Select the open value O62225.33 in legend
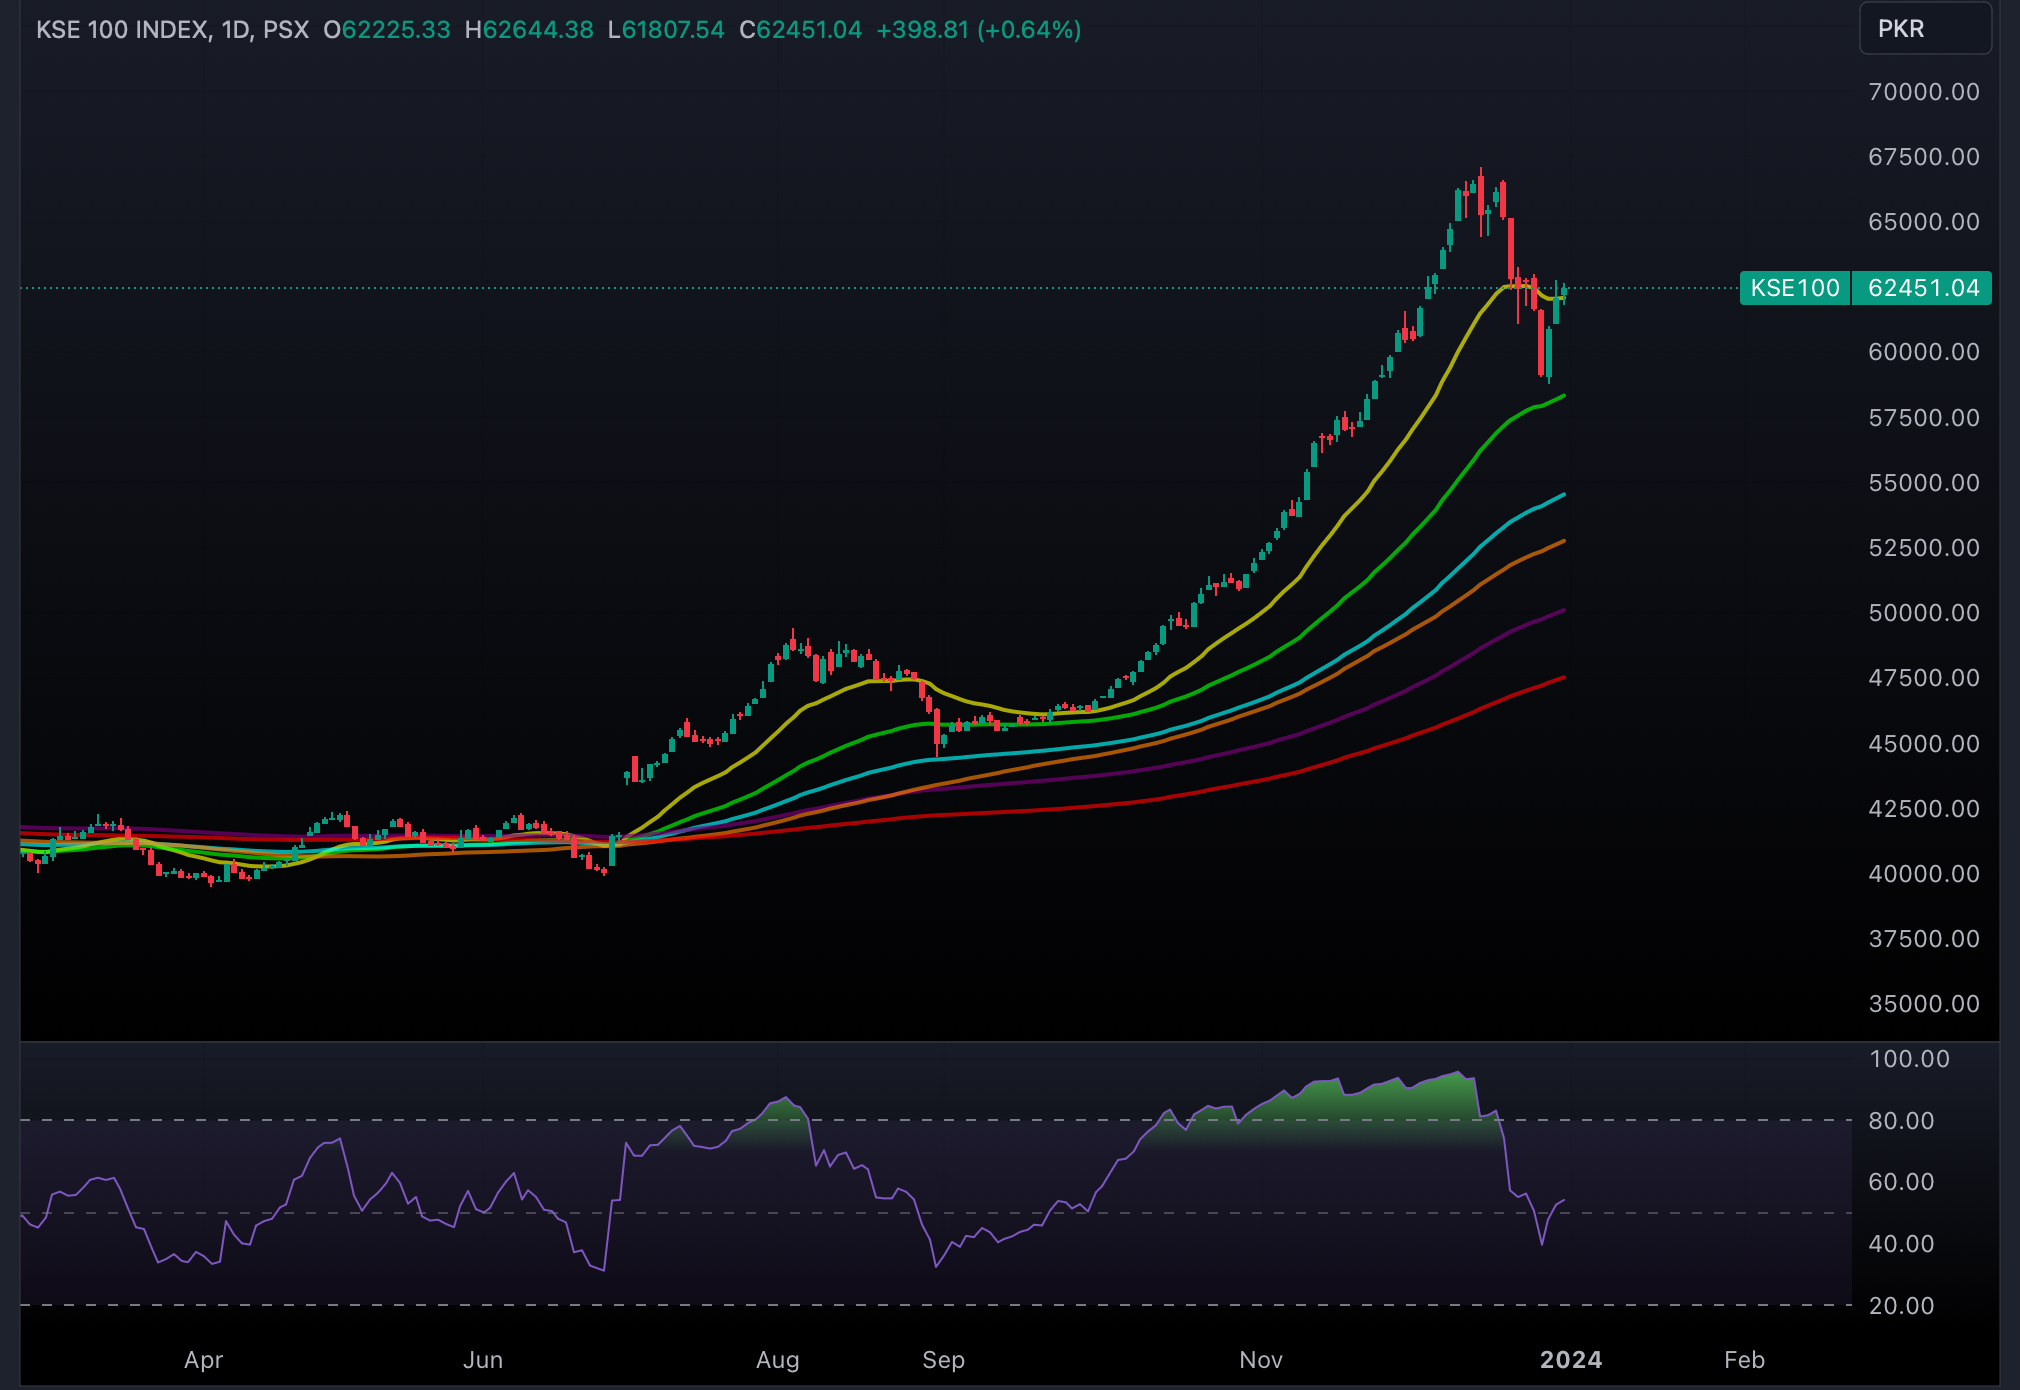Screen dimensions: 2020x1390 pyautogui.click(x=390, y=31)
